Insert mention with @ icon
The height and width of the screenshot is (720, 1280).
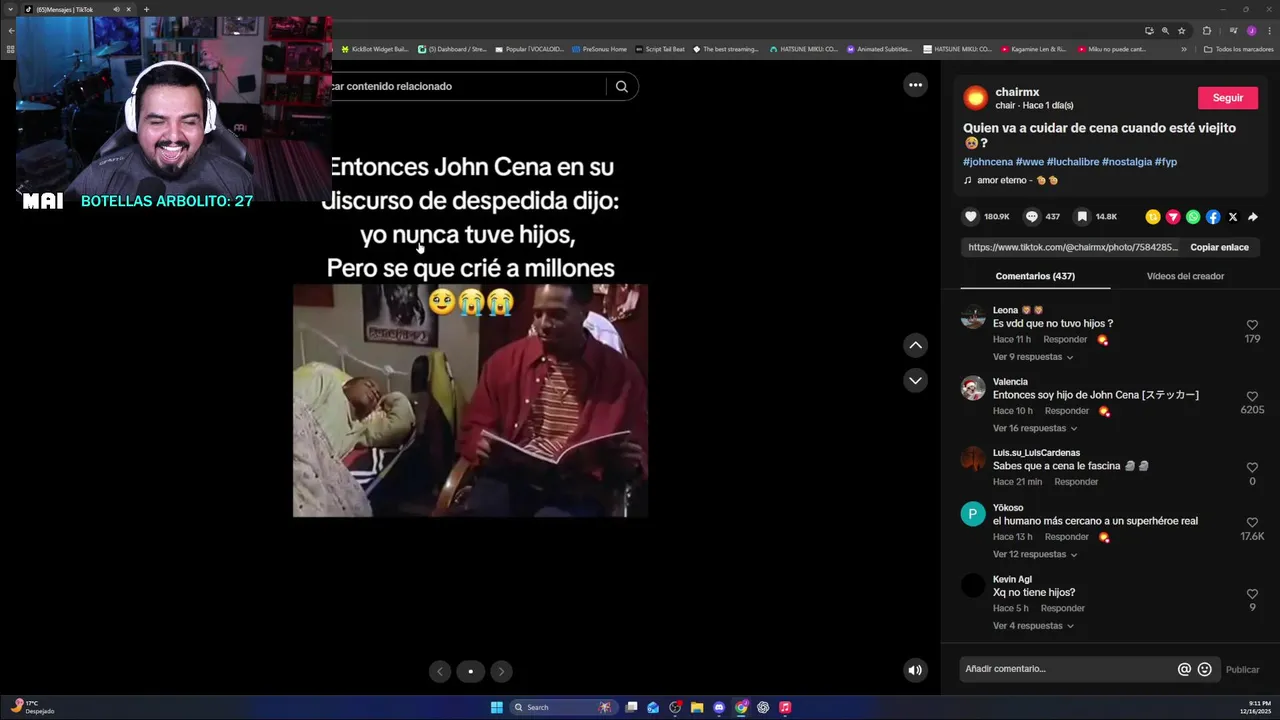1184,669
